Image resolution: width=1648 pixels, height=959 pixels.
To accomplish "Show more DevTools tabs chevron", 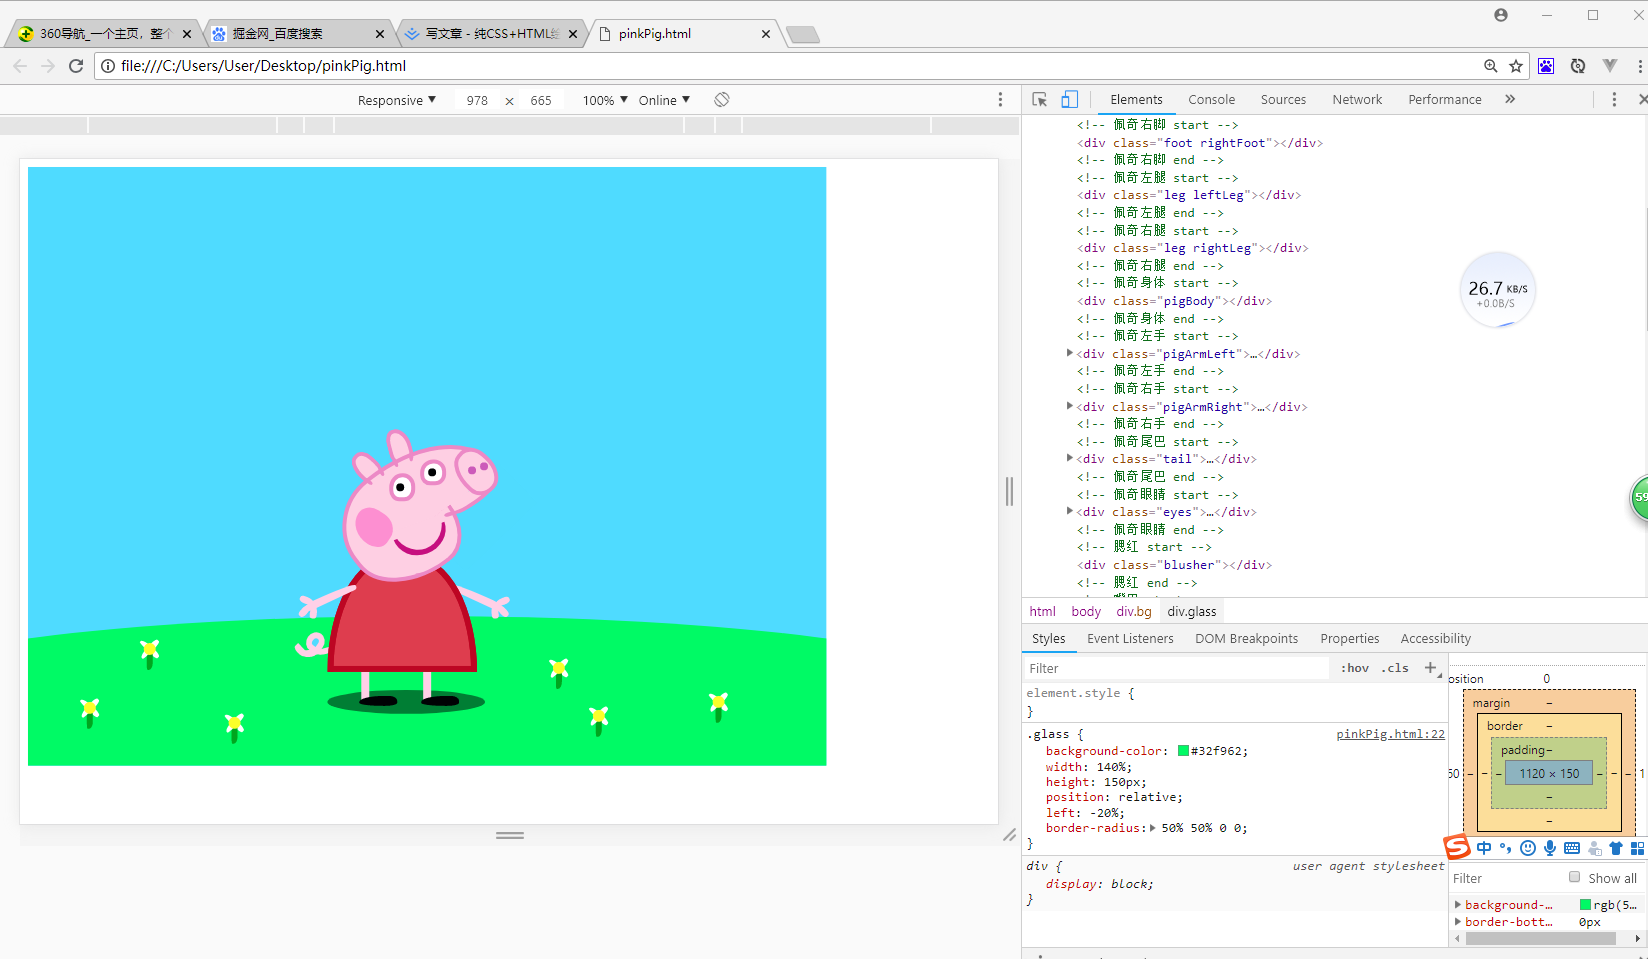I will pos(1510,99).
